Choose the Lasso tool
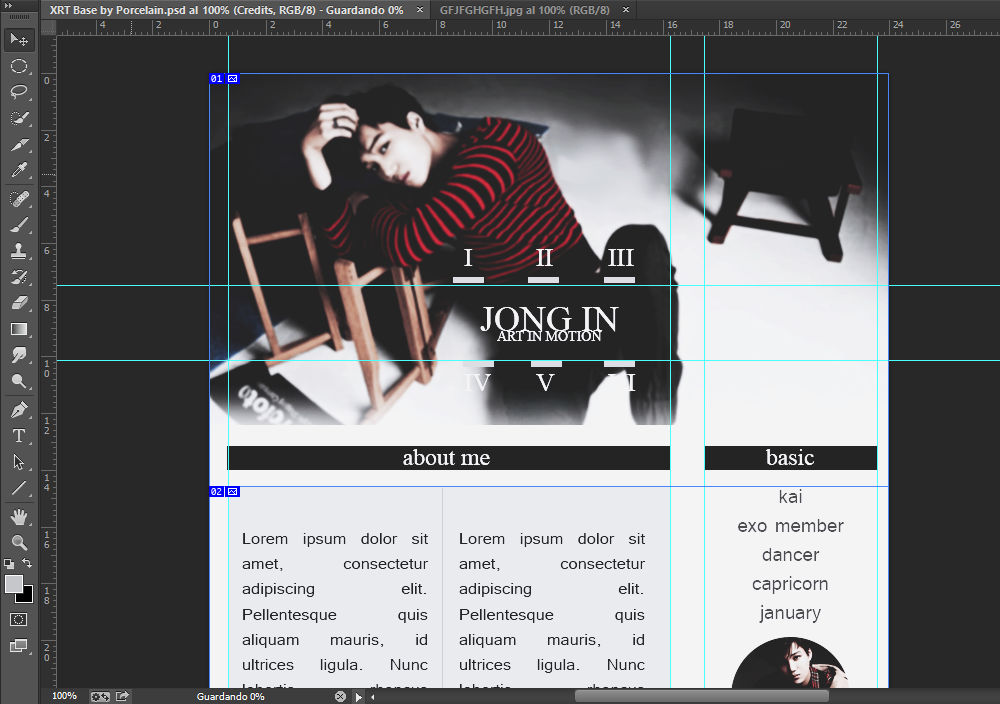 pyautogui.click(x=18, y=92)
